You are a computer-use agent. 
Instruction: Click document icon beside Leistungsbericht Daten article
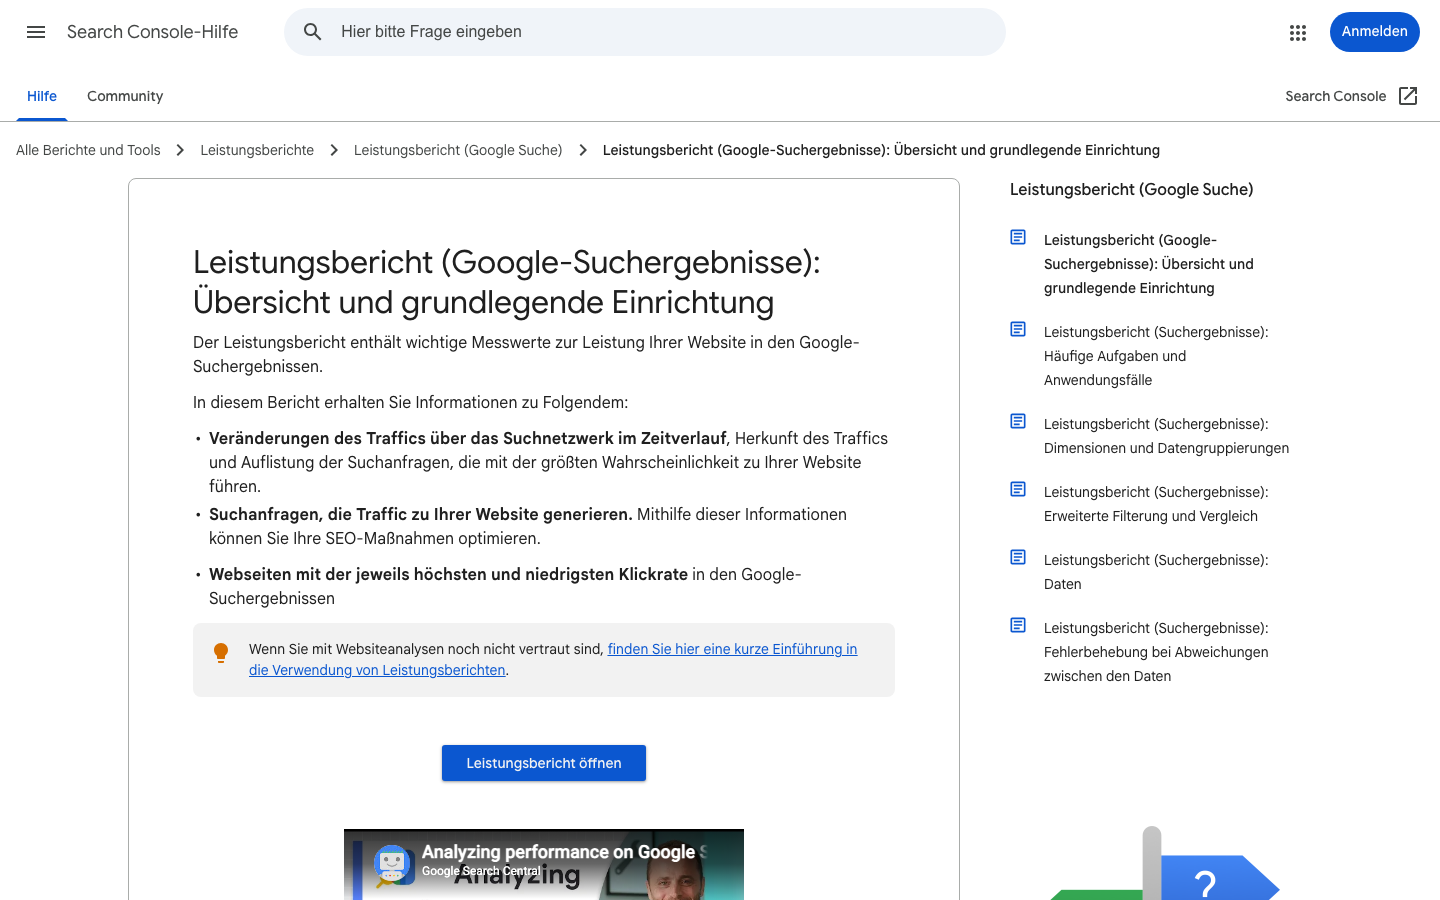1018,557
